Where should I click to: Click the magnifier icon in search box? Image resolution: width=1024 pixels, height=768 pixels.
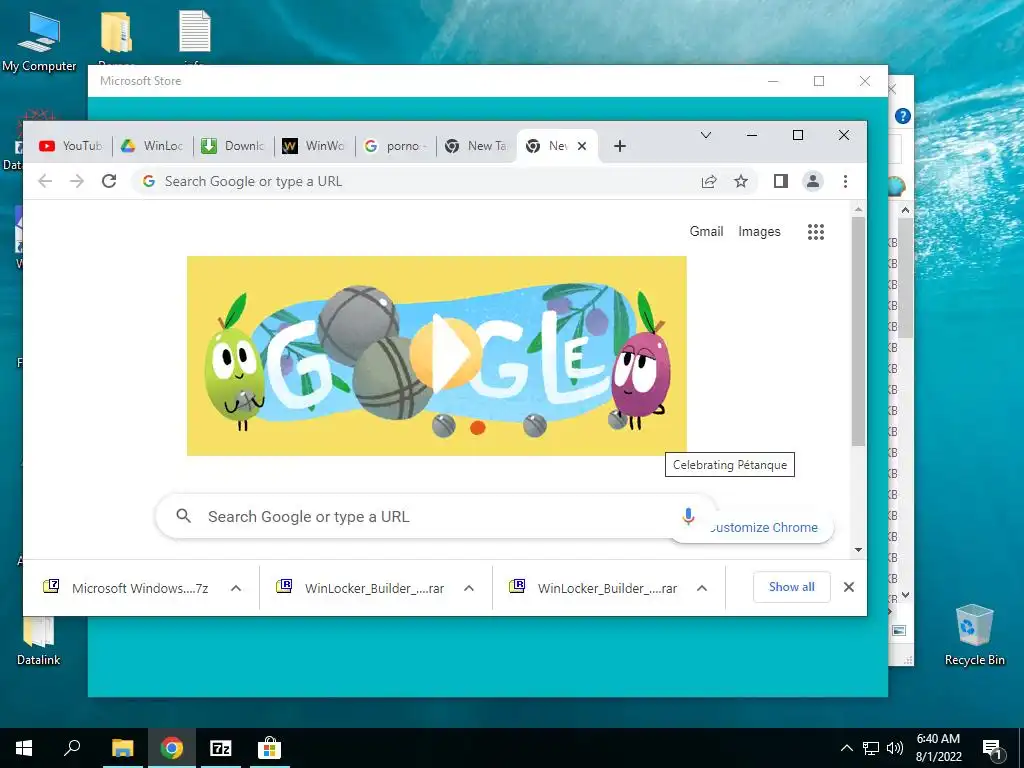[184, 516]
